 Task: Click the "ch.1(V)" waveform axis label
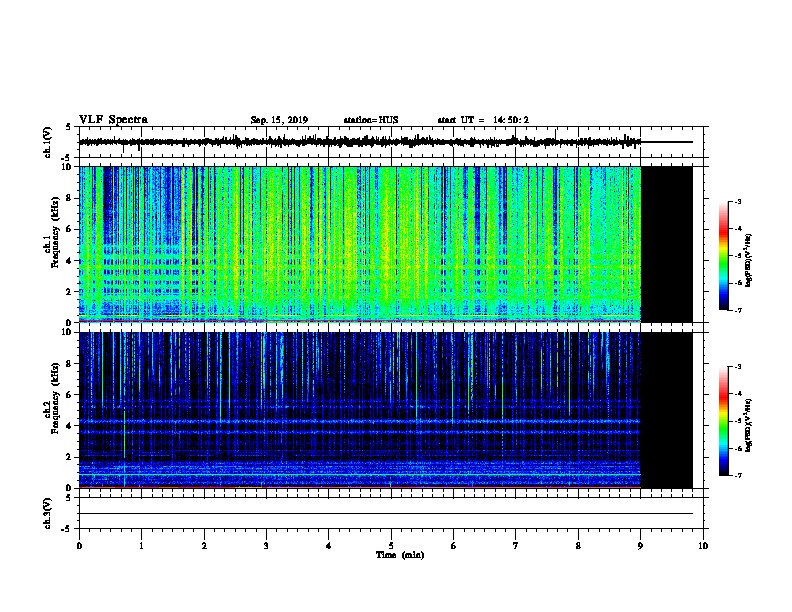[48, 142]
